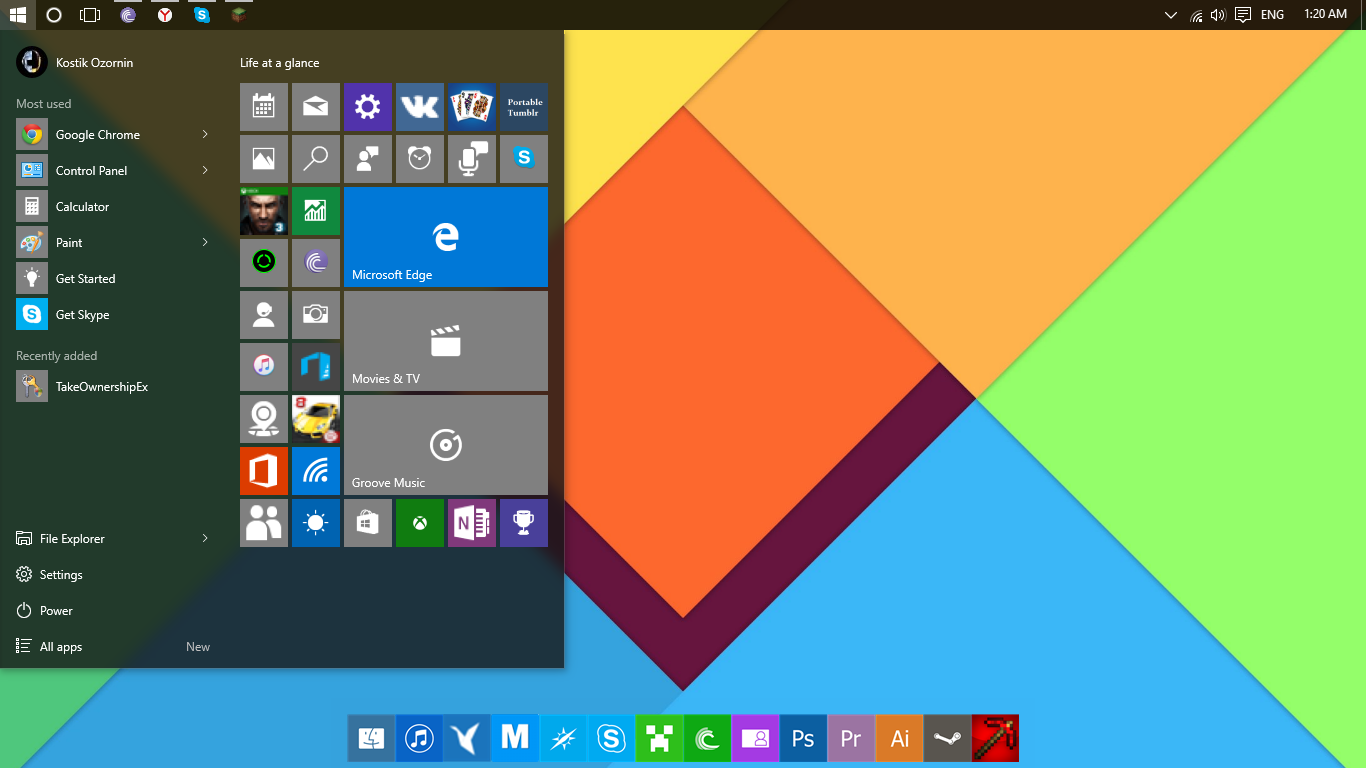This screenshot has height=768, width=1366.
Task: Open the VK tile
Action: click(420, 107)
